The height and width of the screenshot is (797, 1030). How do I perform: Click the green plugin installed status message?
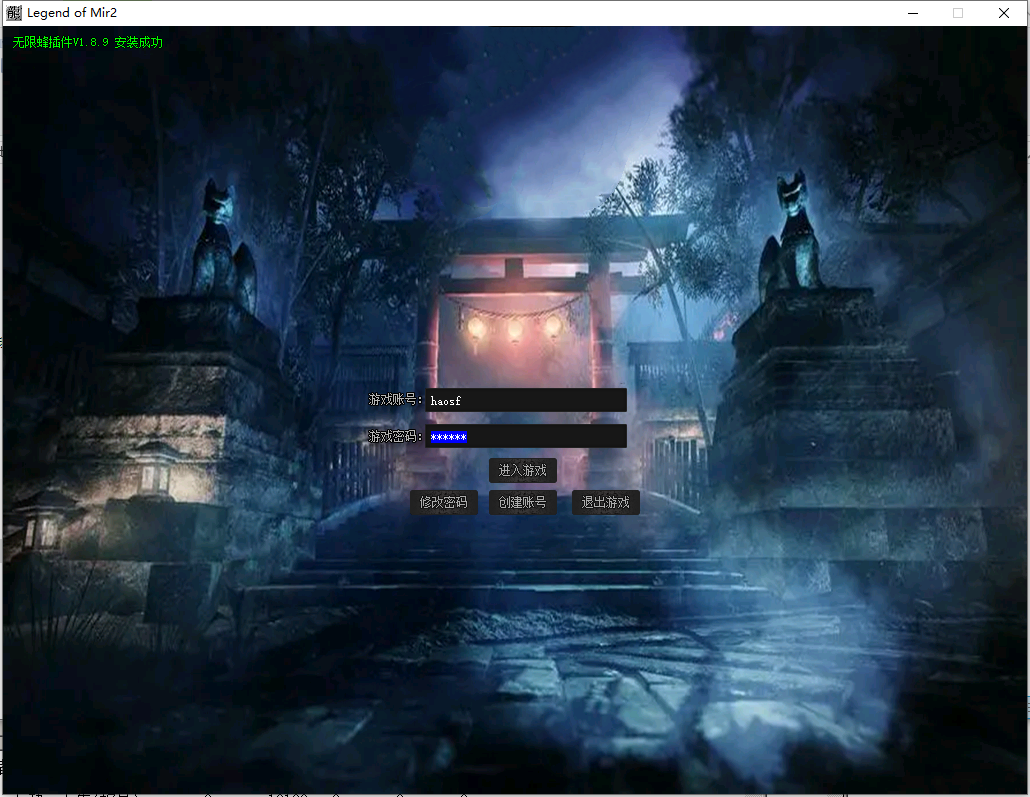87,43
